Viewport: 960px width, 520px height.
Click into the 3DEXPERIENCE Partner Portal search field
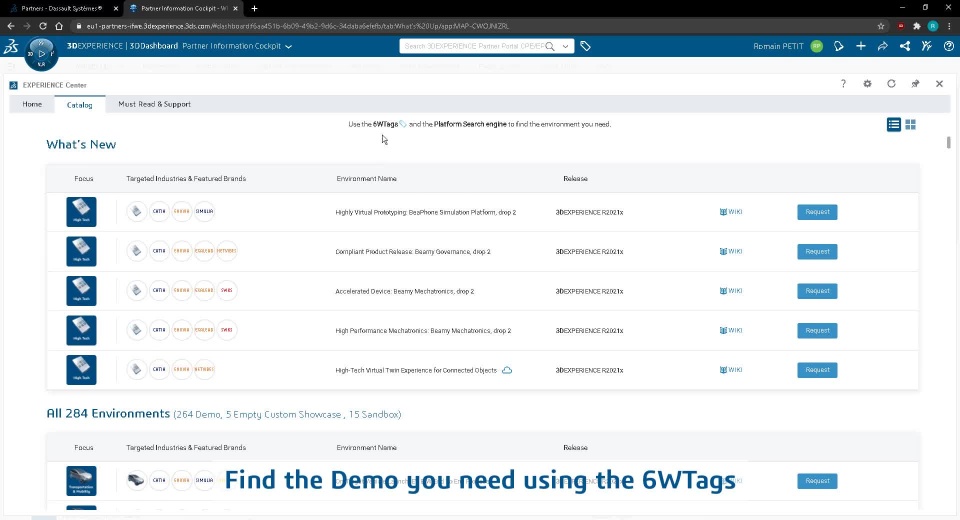pos(474,46)
